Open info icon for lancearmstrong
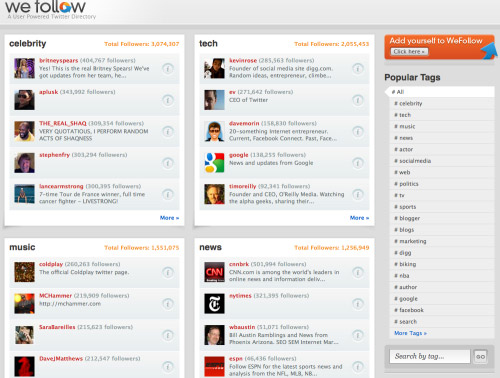Viewport: 500px width, 378px height. coord(168,194)
